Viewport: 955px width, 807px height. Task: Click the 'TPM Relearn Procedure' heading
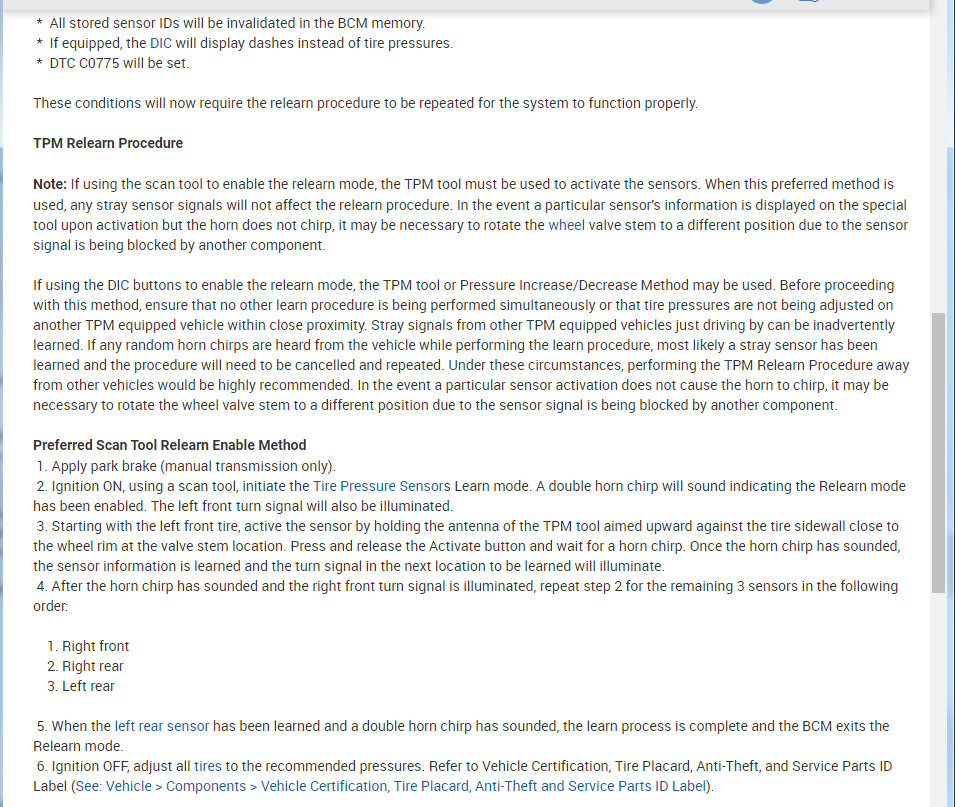click(108, 143)
